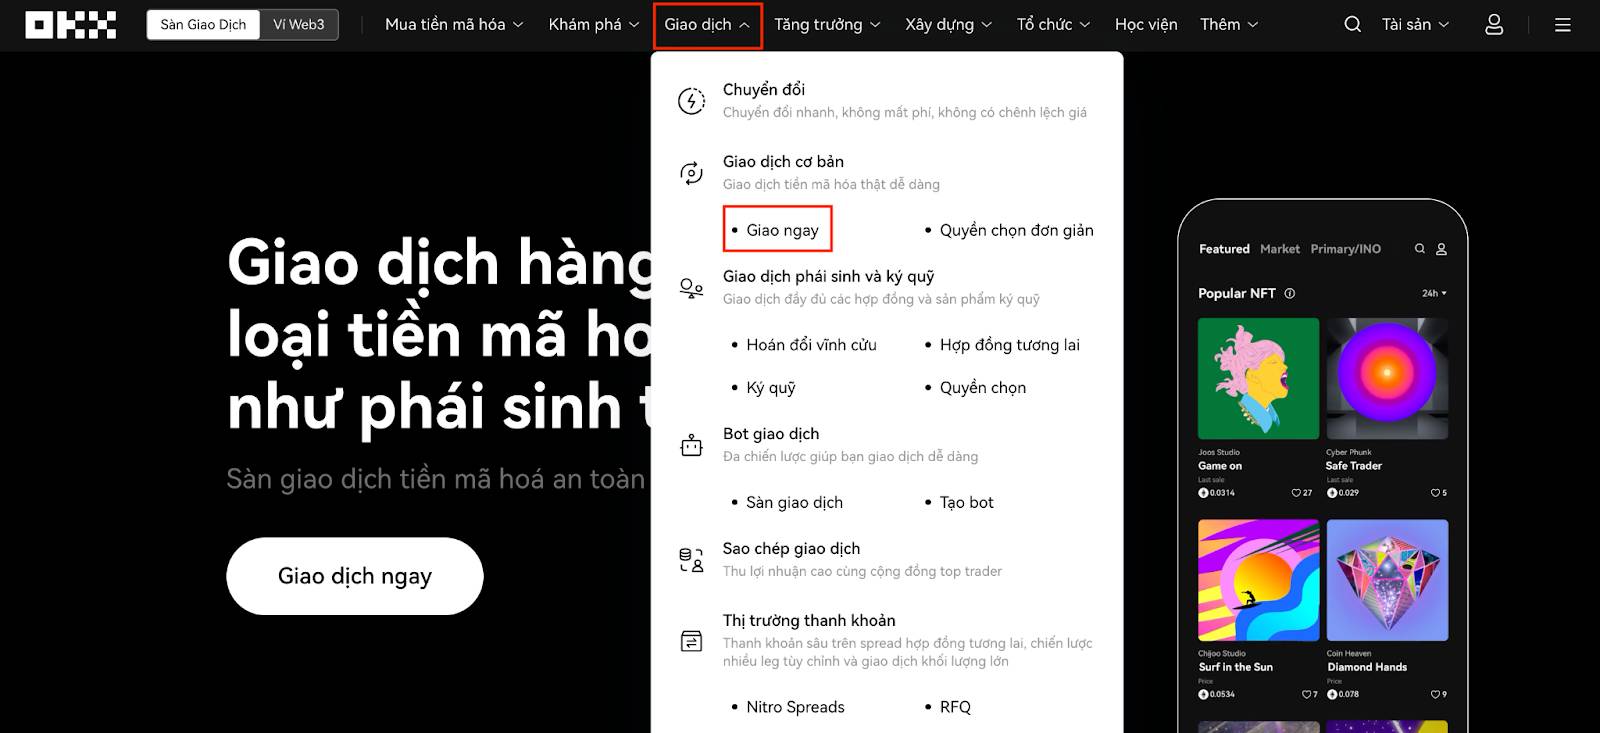The image size is (1600, 733).
Task: Open the Game on NFT thumbnail
Action: click(1258, 379)
